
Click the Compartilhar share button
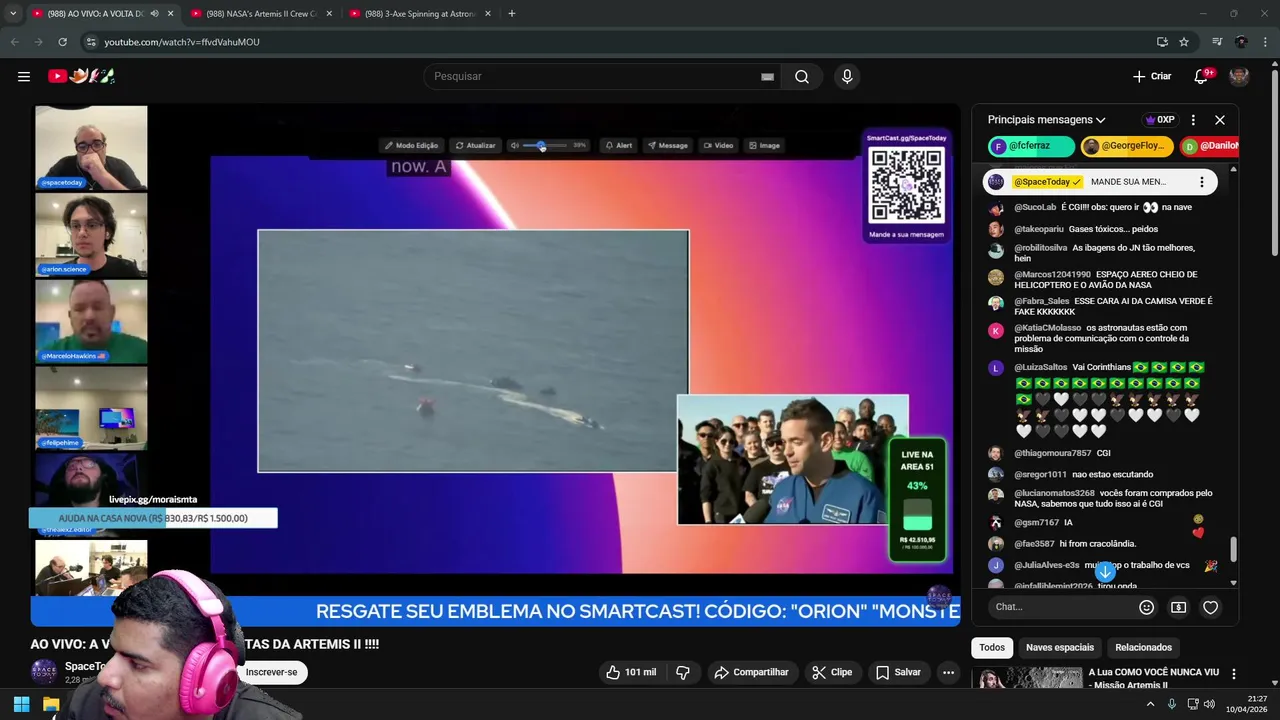[751, 672]
